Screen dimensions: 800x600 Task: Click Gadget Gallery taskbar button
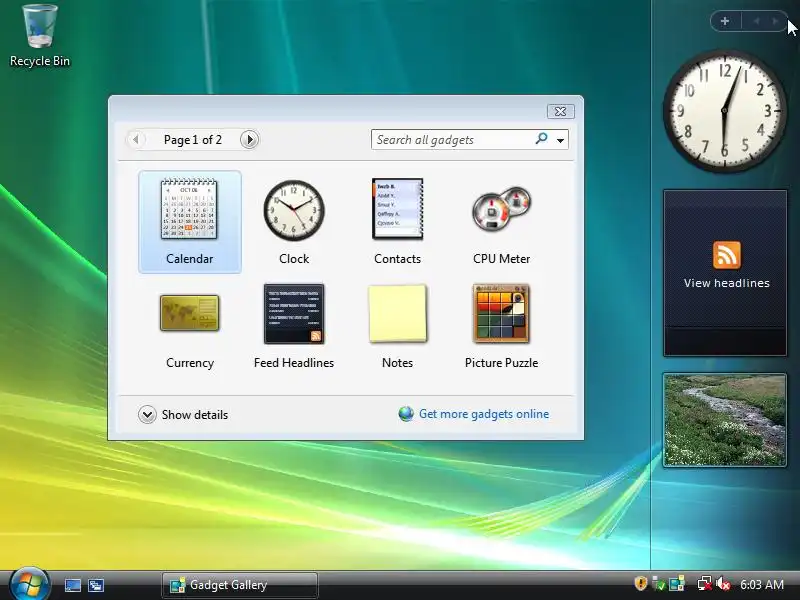click(x=240, y=585)
